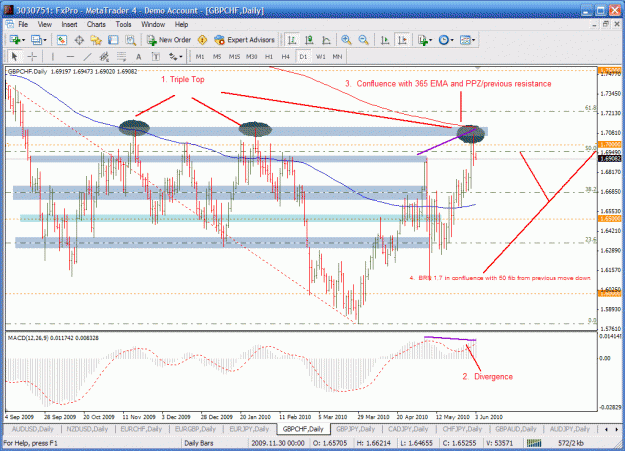Switch timeframe to M1
The image size is (625, 451).
point(200,57)
